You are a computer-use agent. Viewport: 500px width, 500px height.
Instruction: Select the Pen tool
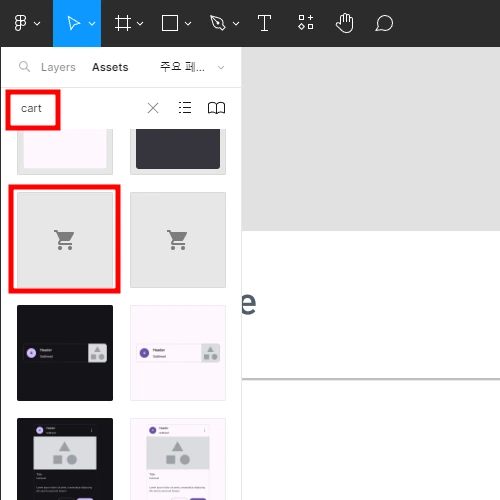click(x=218, y=23)
